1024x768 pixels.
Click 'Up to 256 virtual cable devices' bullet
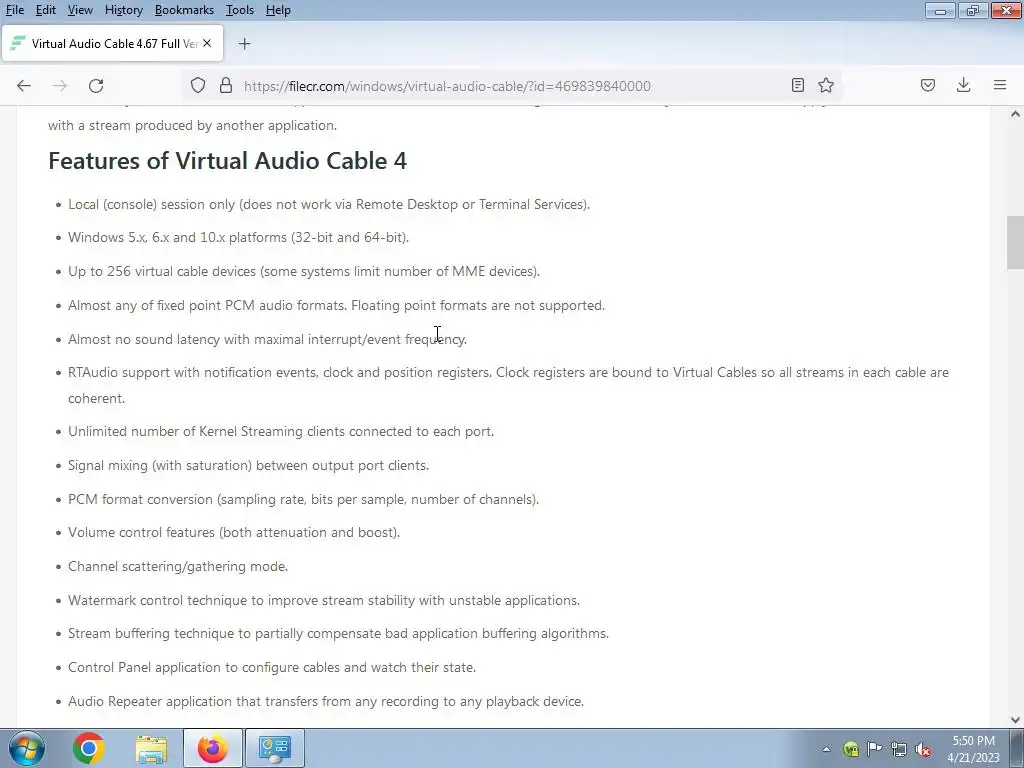point(304,272)
